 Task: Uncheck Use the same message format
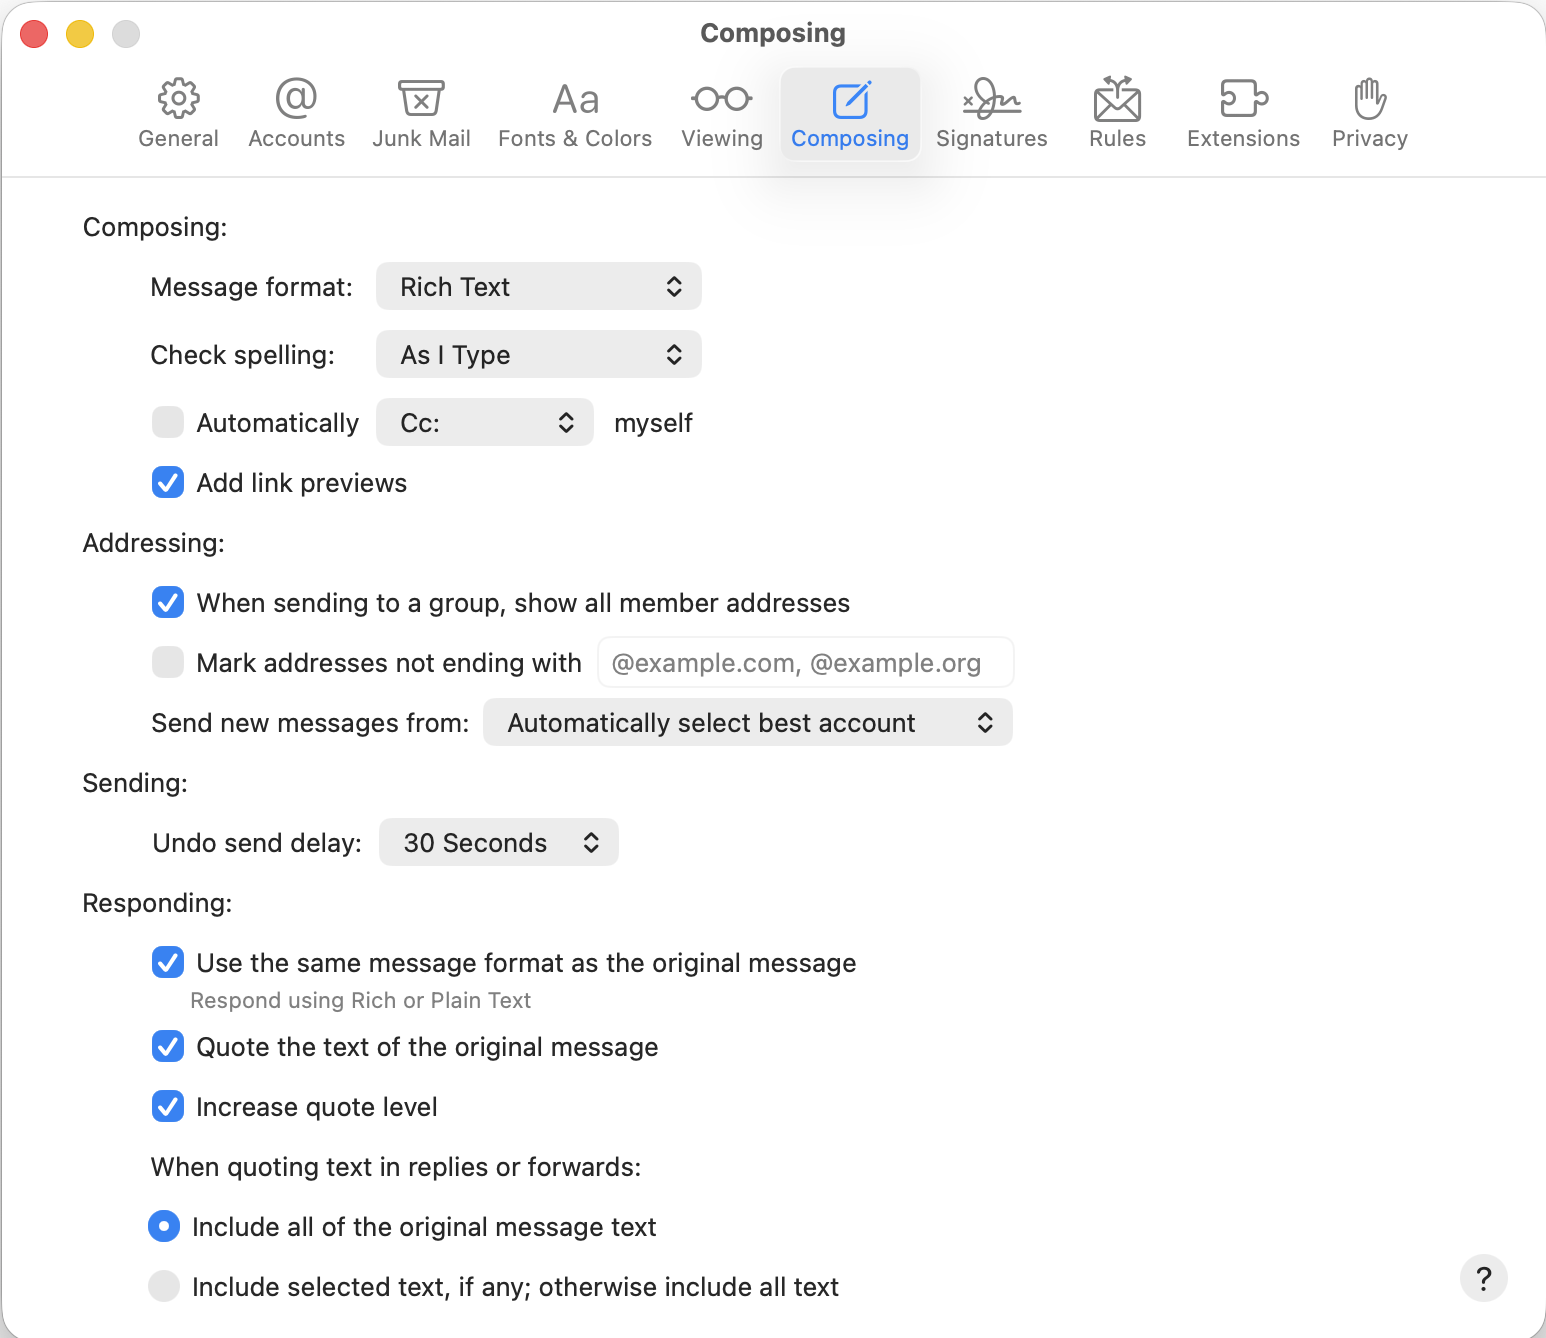click(x=168, y=962)
